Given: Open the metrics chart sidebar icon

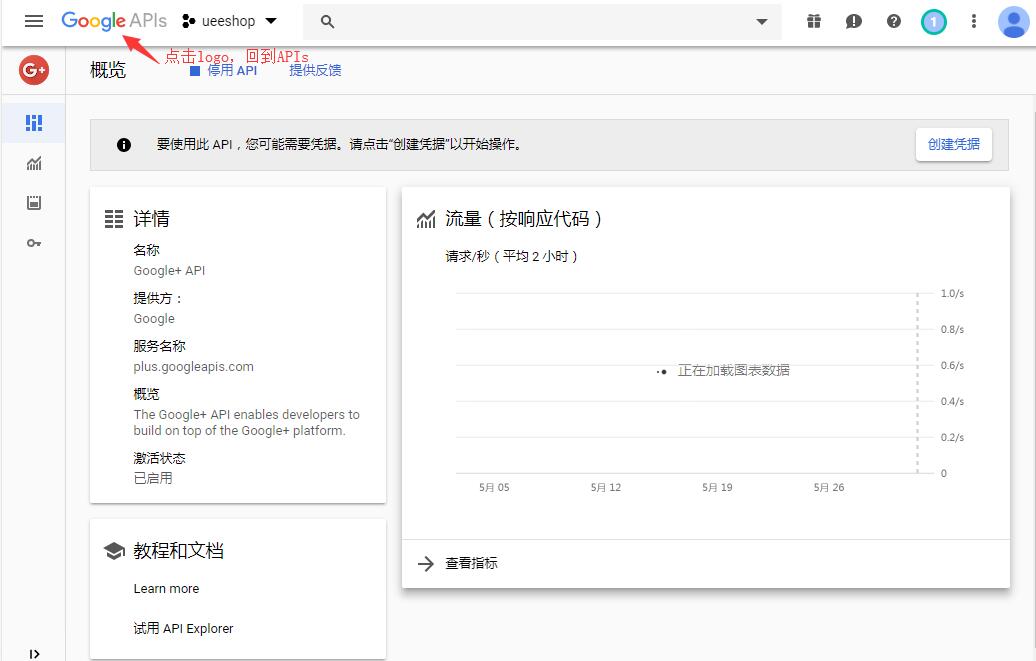Looking at the screenshot, I should point(34,163).
